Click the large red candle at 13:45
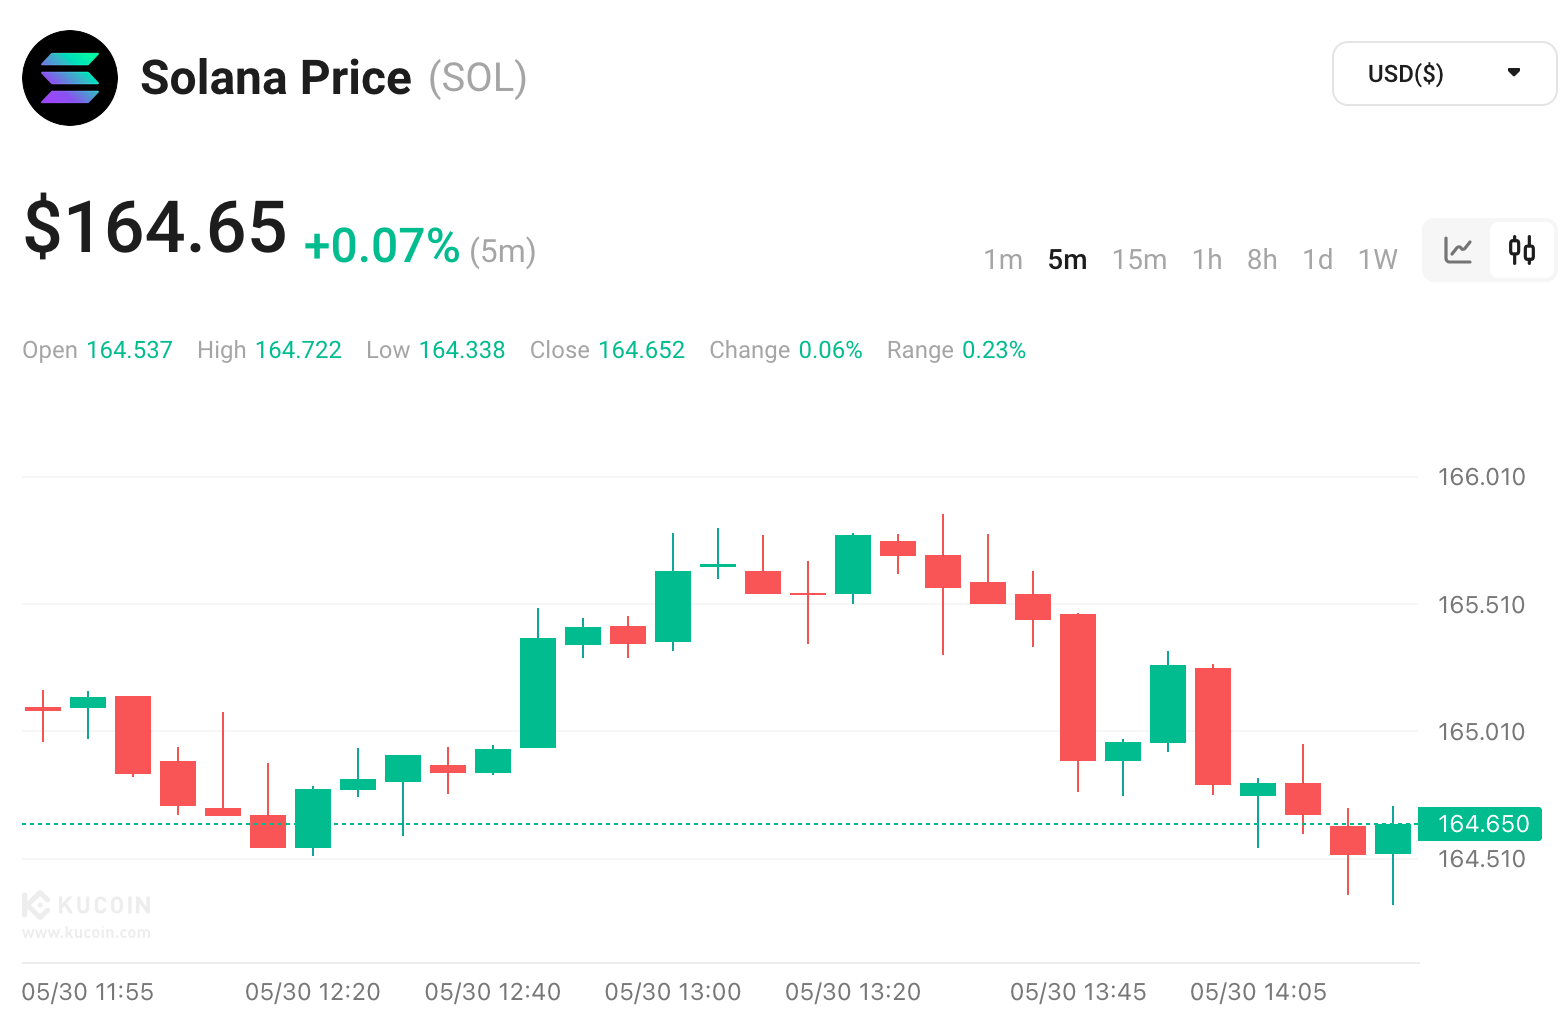Image resolution: width=1568 pixels, height=1020 pixels. tap(1078, 687)
